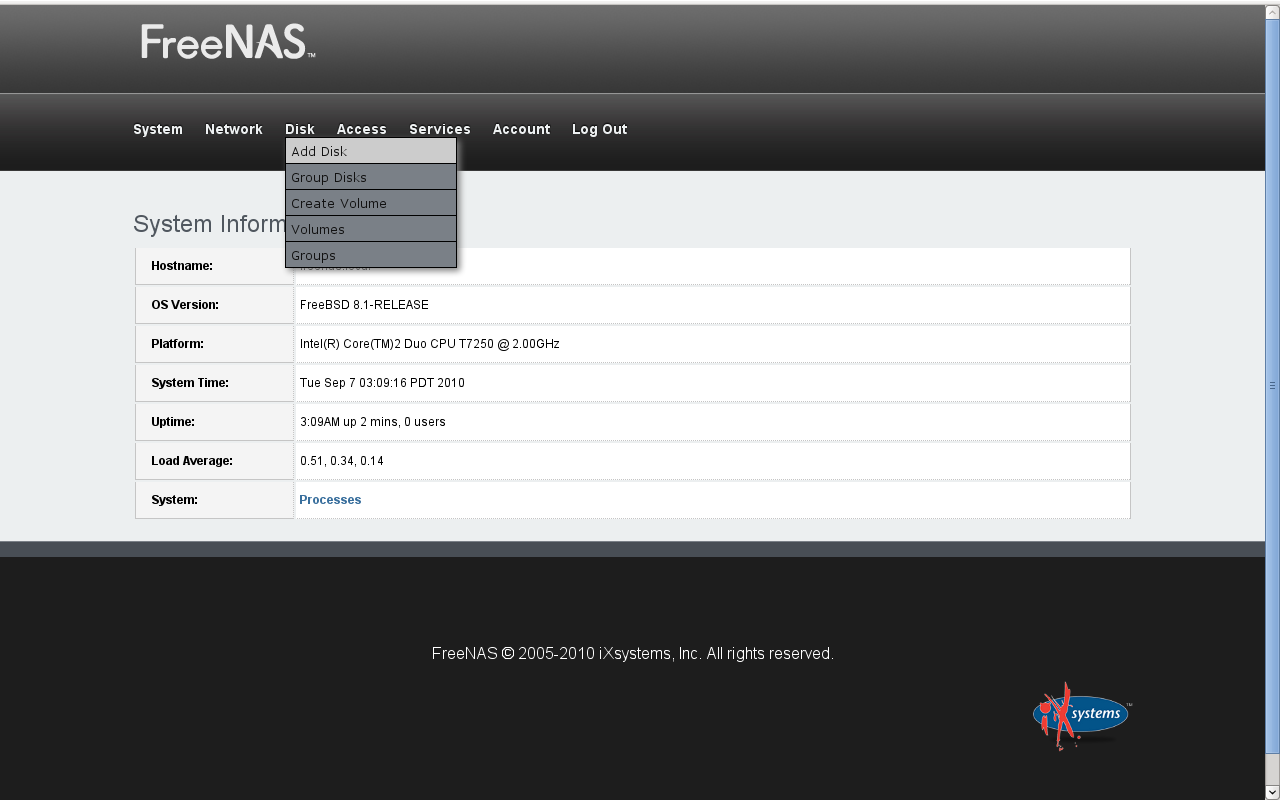This screenshot has height=800, width=1280.
Task: Open the Access menu
Action: click(x=362, y=129)
